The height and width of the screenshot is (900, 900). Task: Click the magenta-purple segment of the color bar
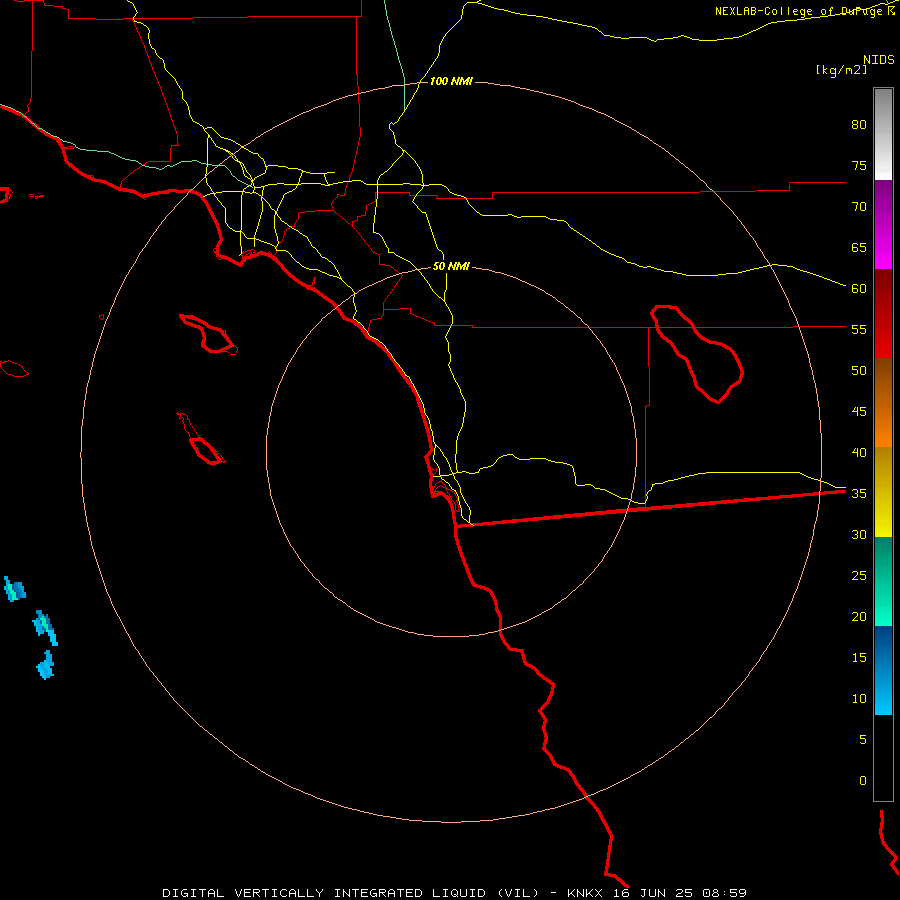pyautogui.click(x=883, y=224)
